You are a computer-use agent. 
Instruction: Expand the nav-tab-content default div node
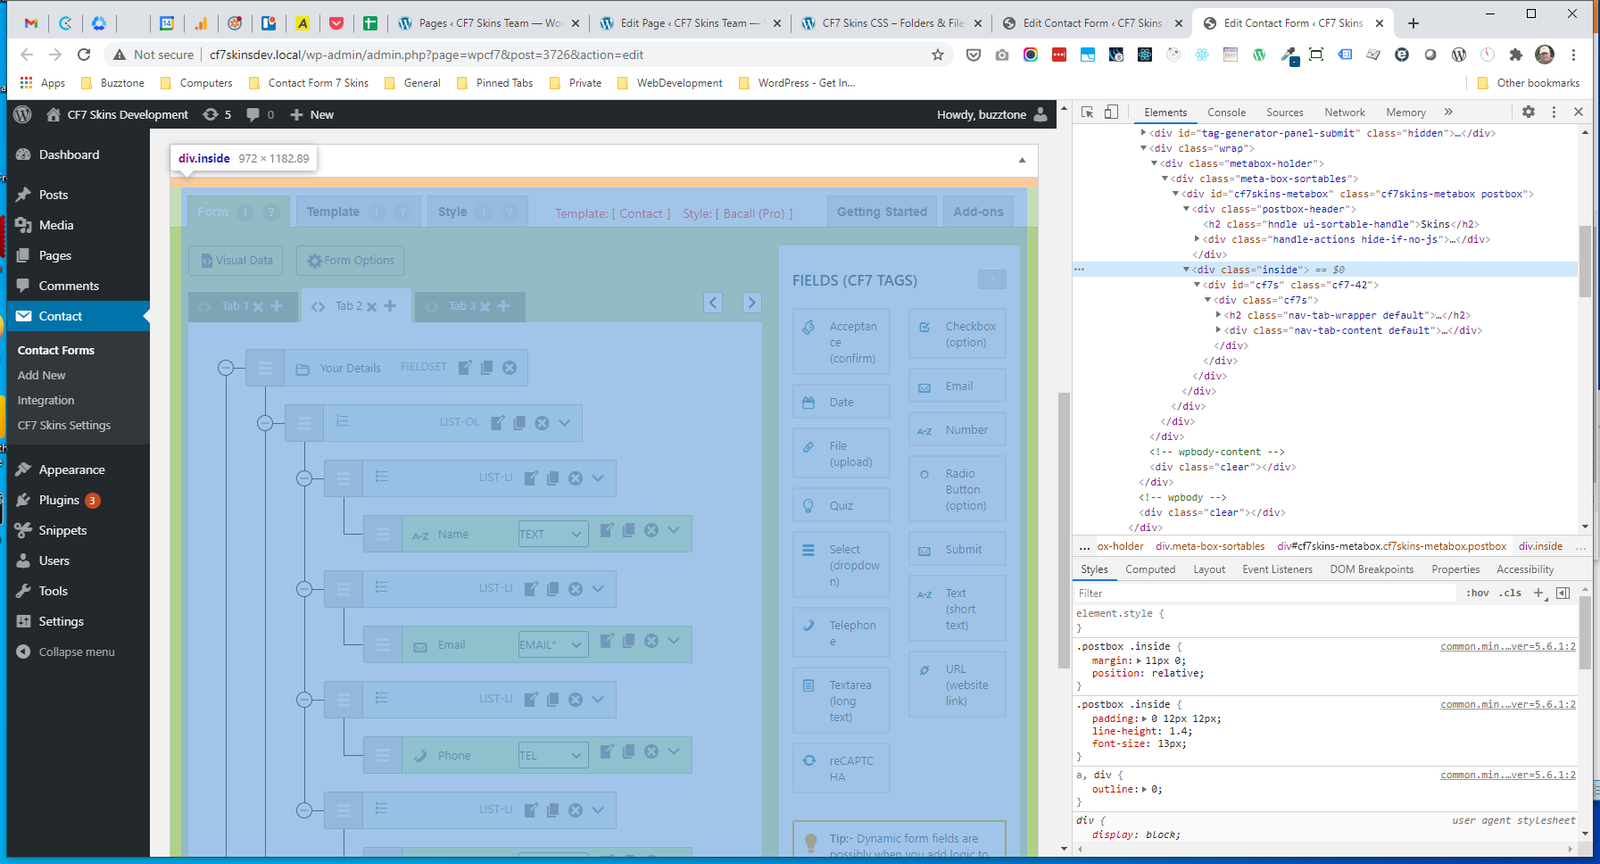[1218, 330]
